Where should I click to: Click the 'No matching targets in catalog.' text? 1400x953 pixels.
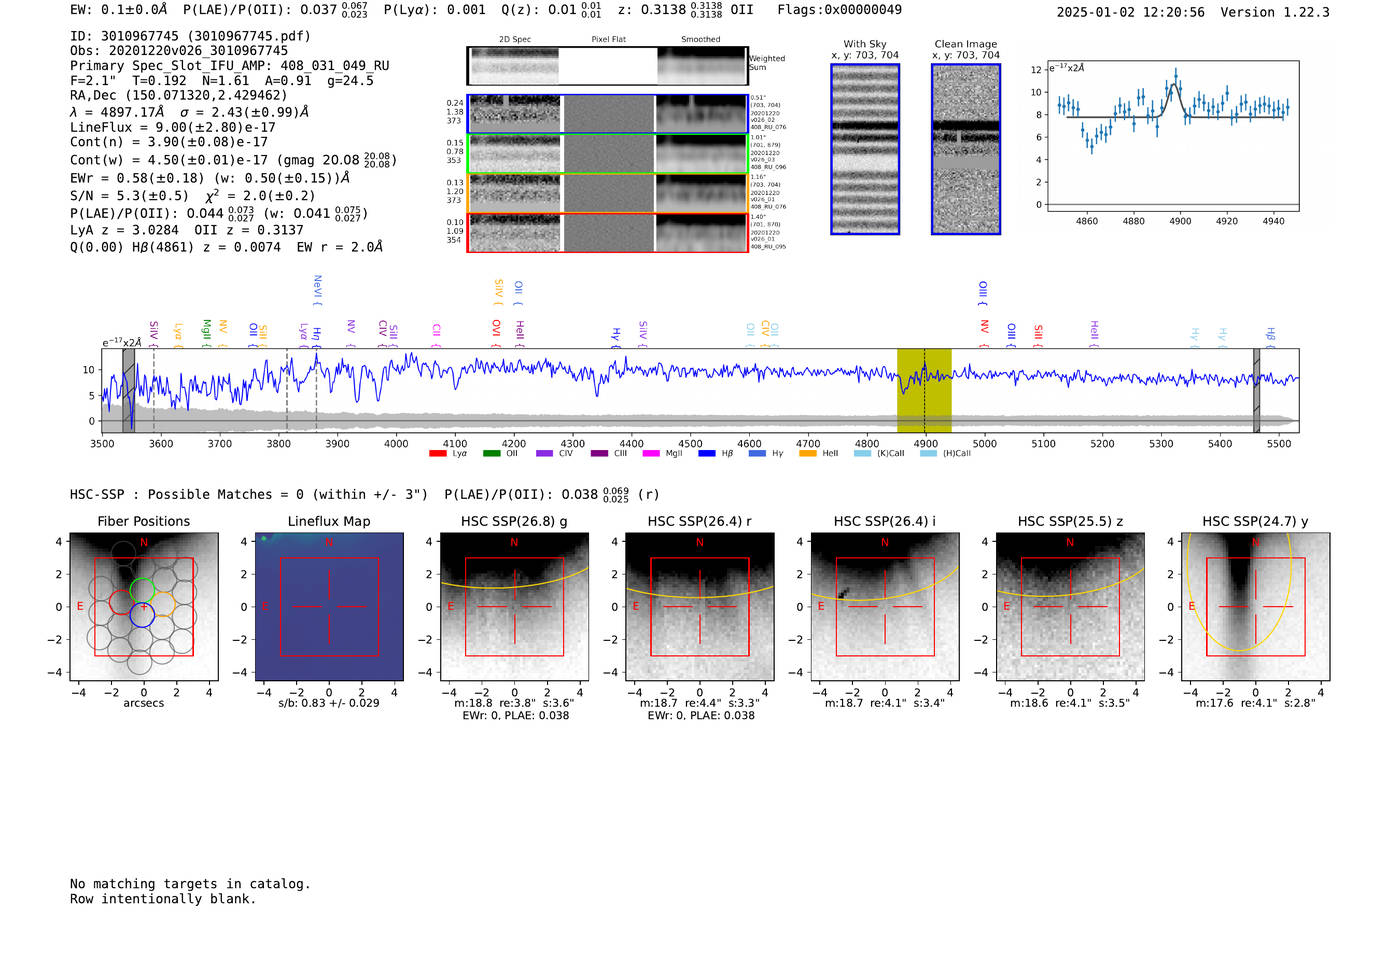190,884
